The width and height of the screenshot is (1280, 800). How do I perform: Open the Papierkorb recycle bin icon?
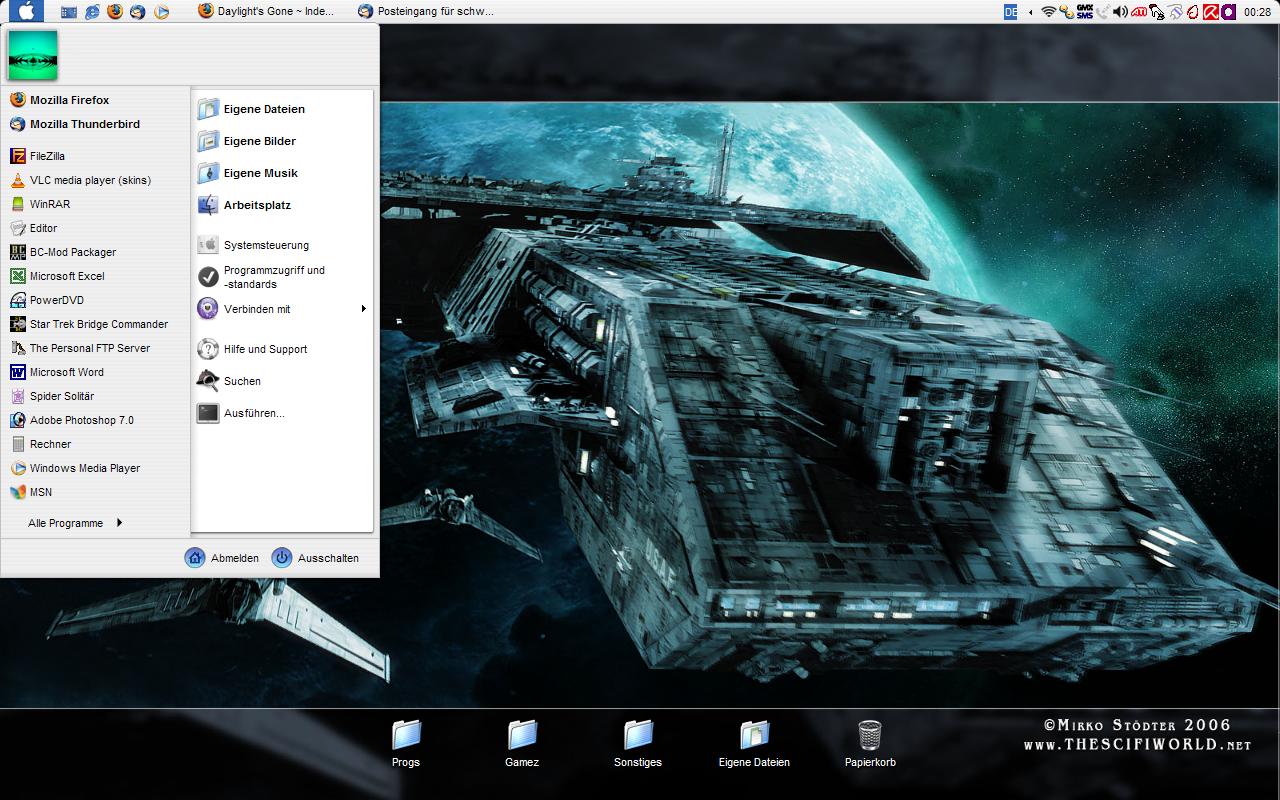click(870, 737)
